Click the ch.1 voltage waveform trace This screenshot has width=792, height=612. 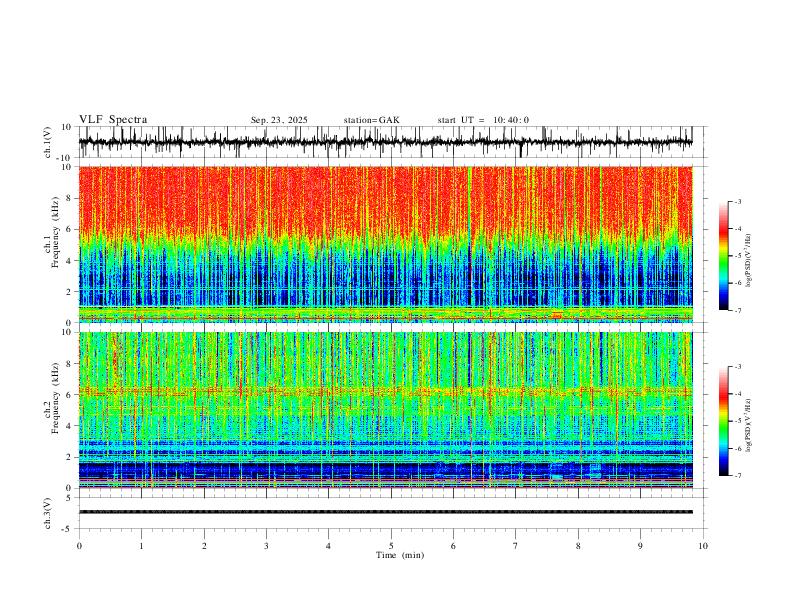[385, 142]
